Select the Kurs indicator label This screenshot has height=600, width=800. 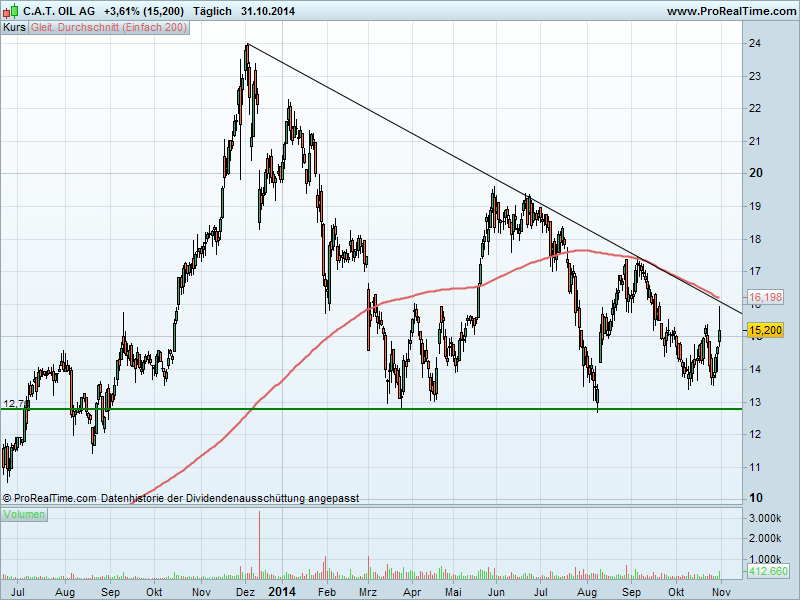(x=14, y=28)
